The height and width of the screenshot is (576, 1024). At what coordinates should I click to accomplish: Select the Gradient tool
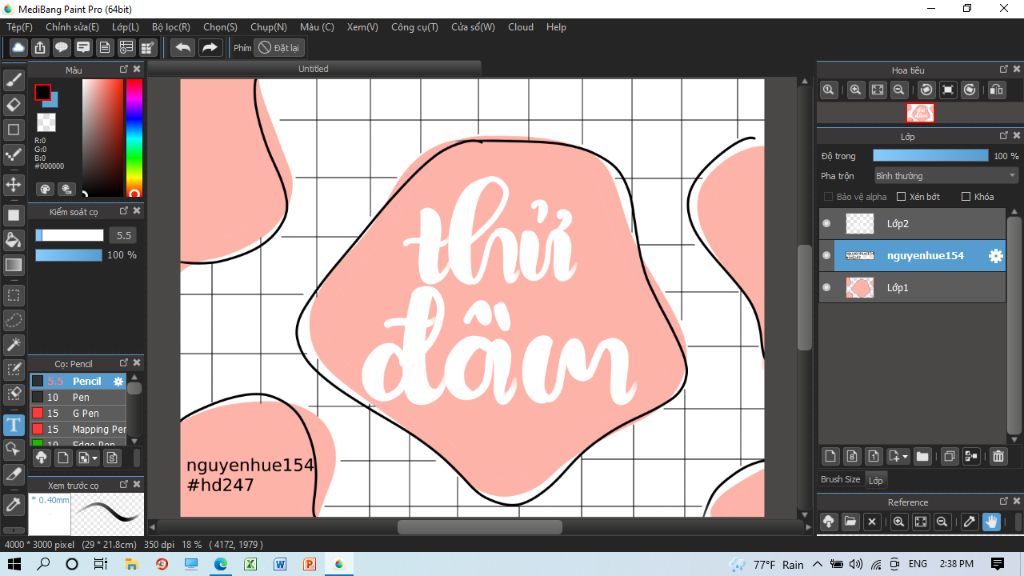tap(14, 264)
